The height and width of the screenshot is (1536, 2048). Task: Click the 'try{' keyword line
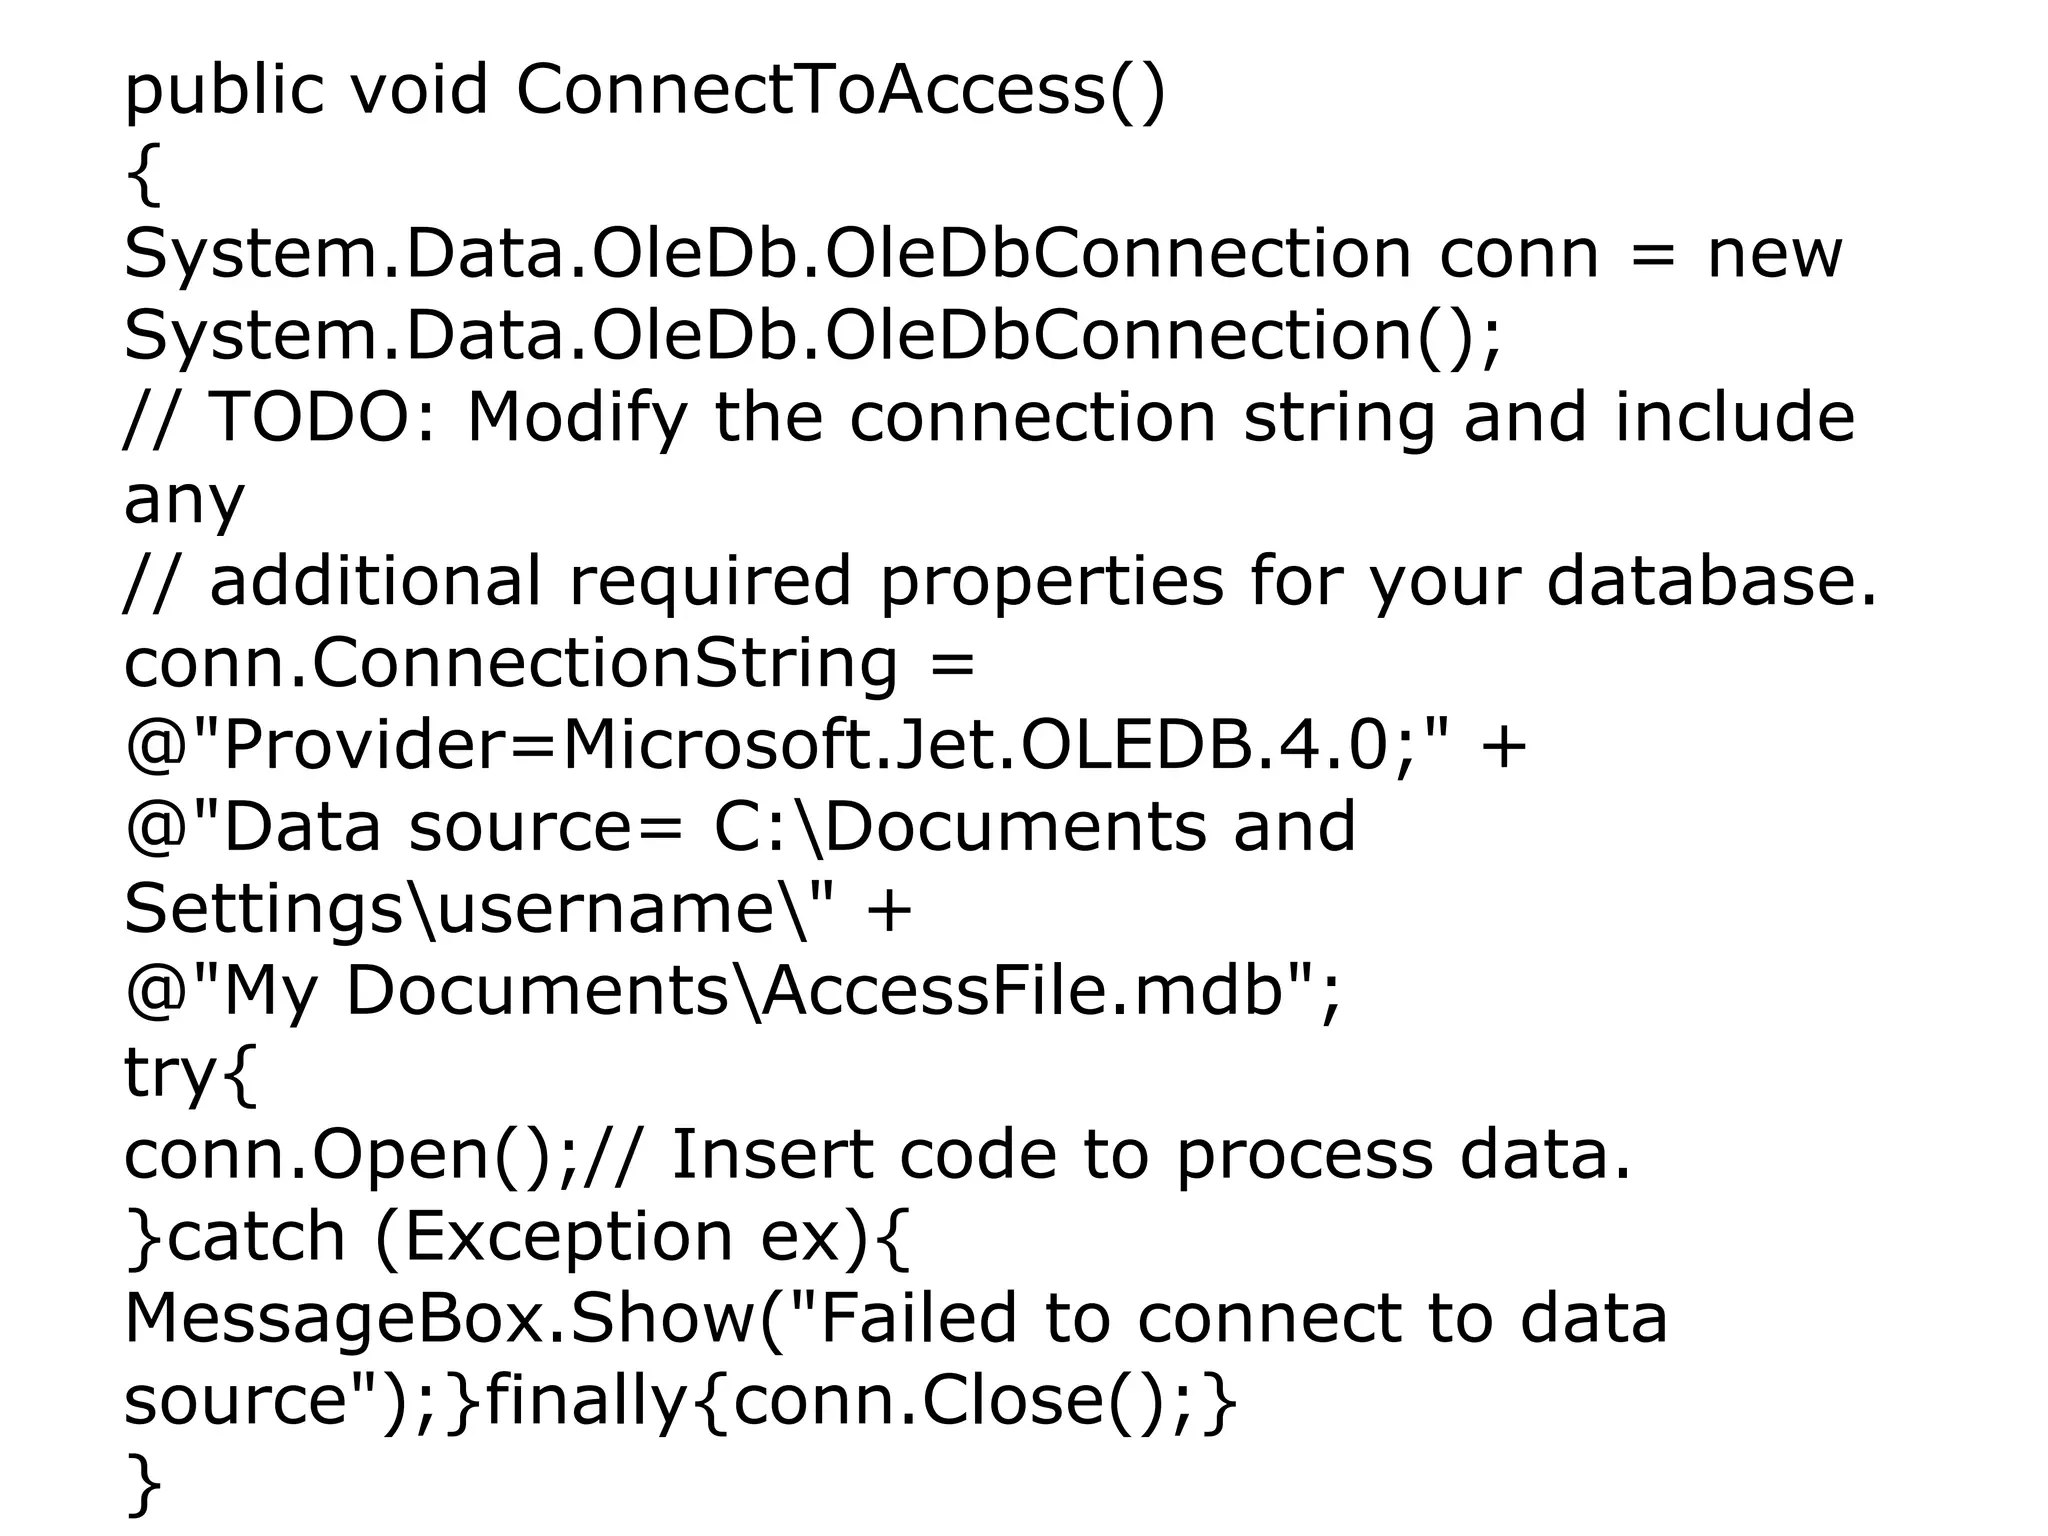tap(190, 1073)
